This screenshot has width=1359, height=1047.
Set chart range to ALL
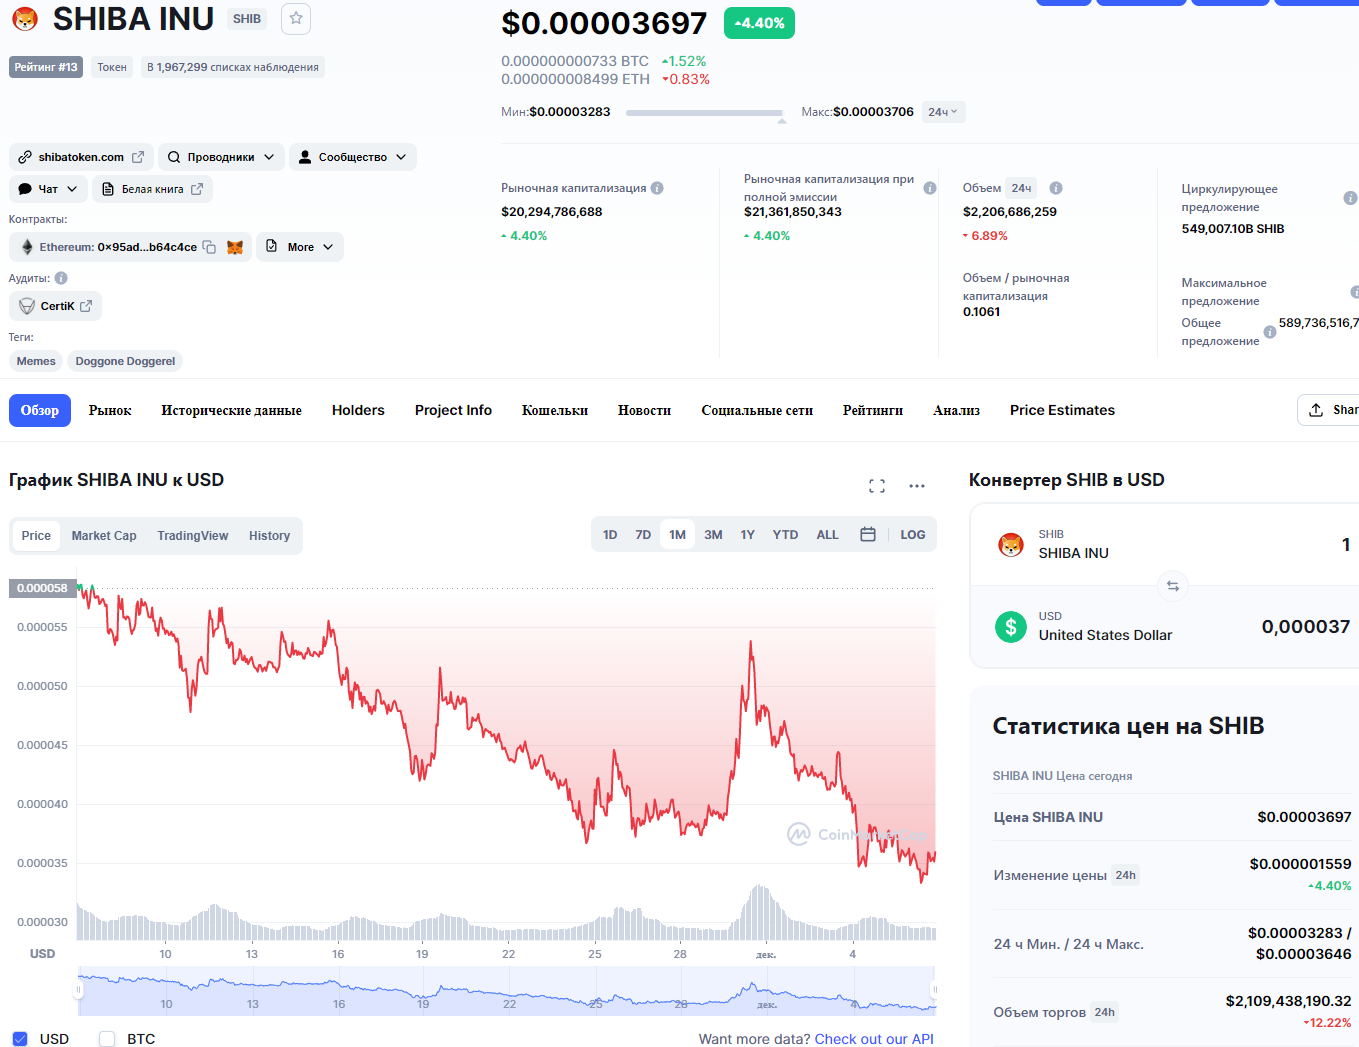tap(827, 535)
